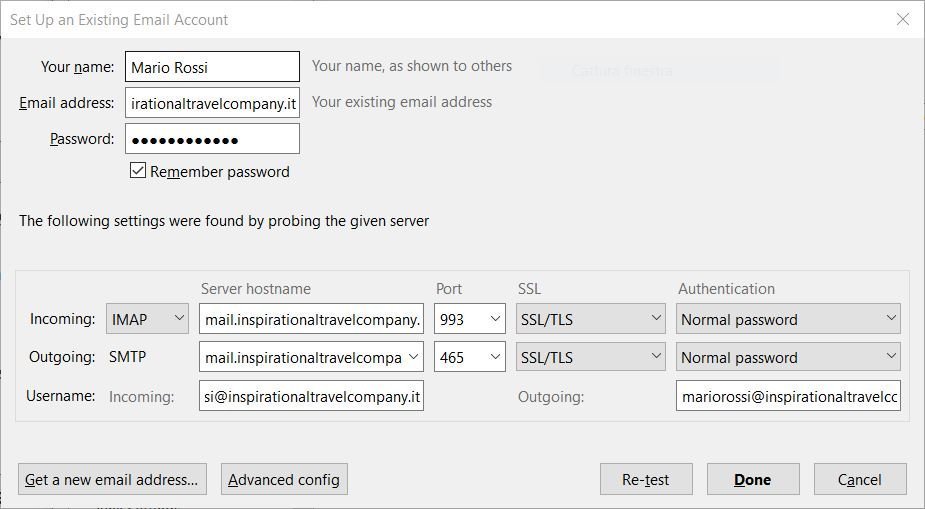Click the outgoing username field

788,396
